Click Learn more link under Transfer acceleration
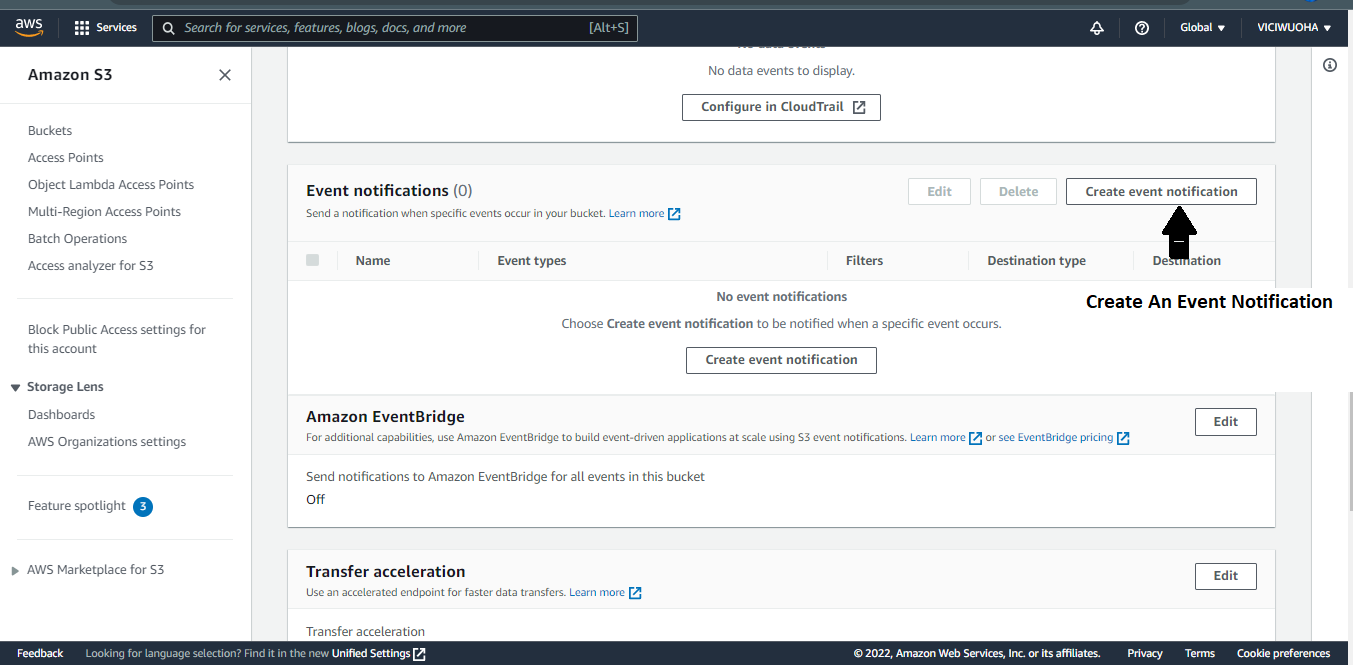Viewport: 1353px width, 665px height. pyautogui.click(x=597, y=593)
